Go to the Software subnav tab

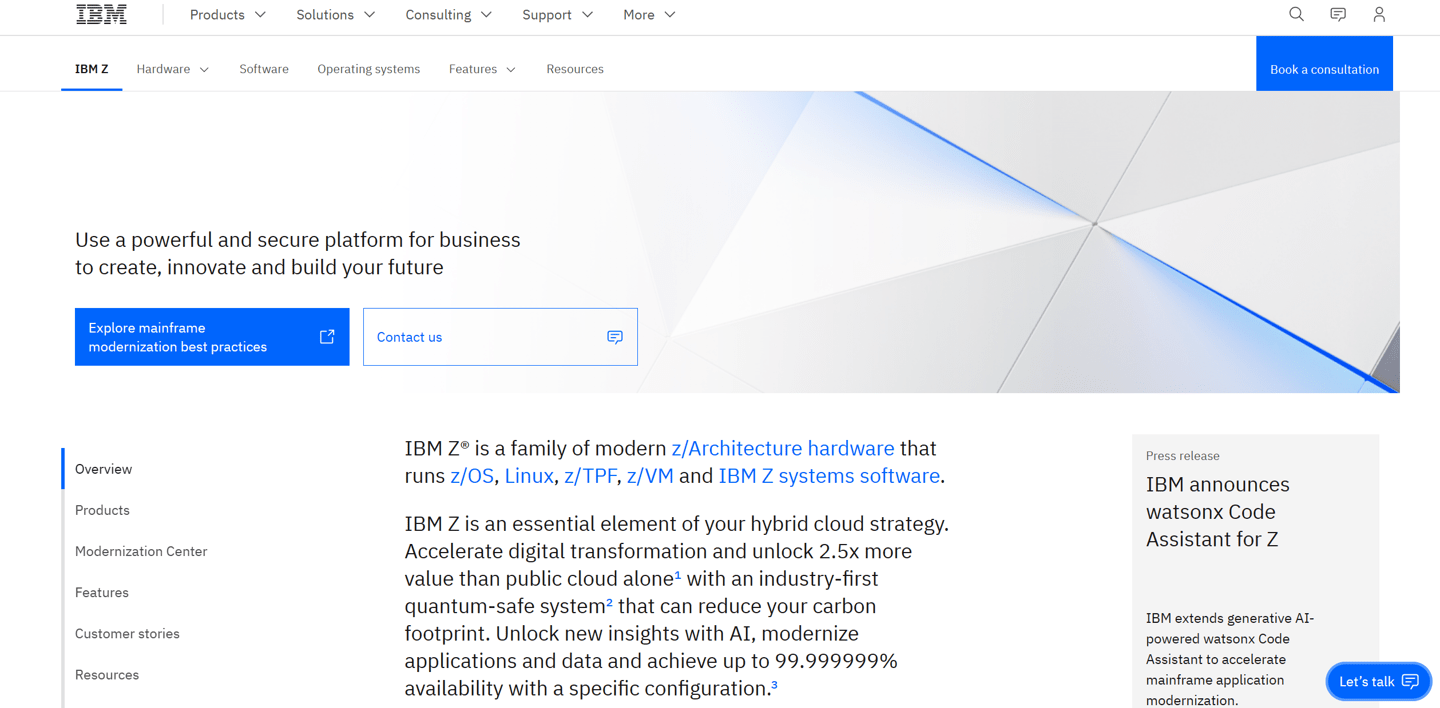(264, 69)
